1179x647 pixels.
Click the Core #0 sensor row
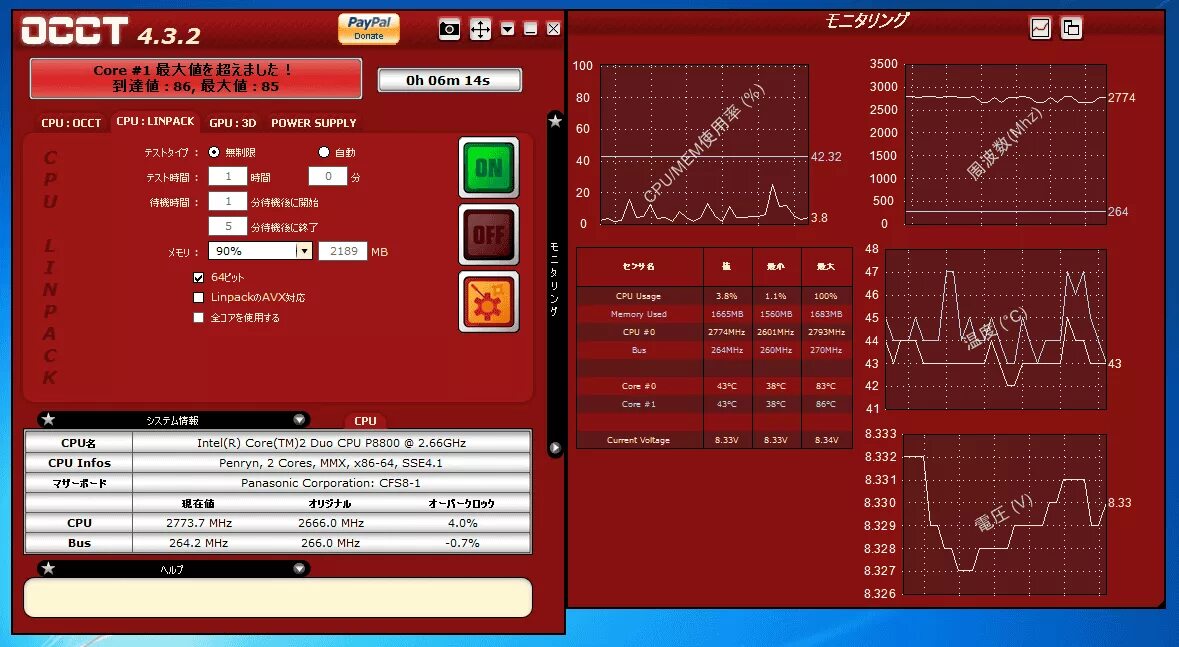[714, 386]
